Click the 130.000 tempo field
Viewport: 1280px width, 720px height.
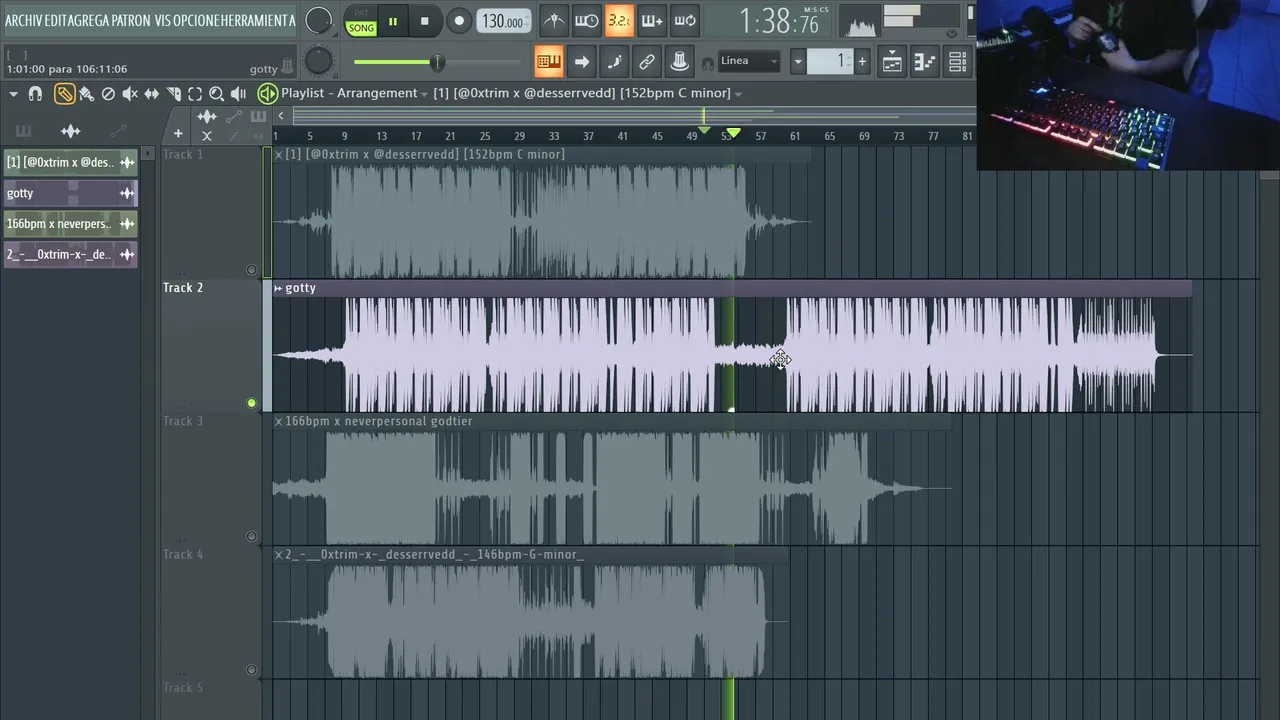[x=504, y=22]
